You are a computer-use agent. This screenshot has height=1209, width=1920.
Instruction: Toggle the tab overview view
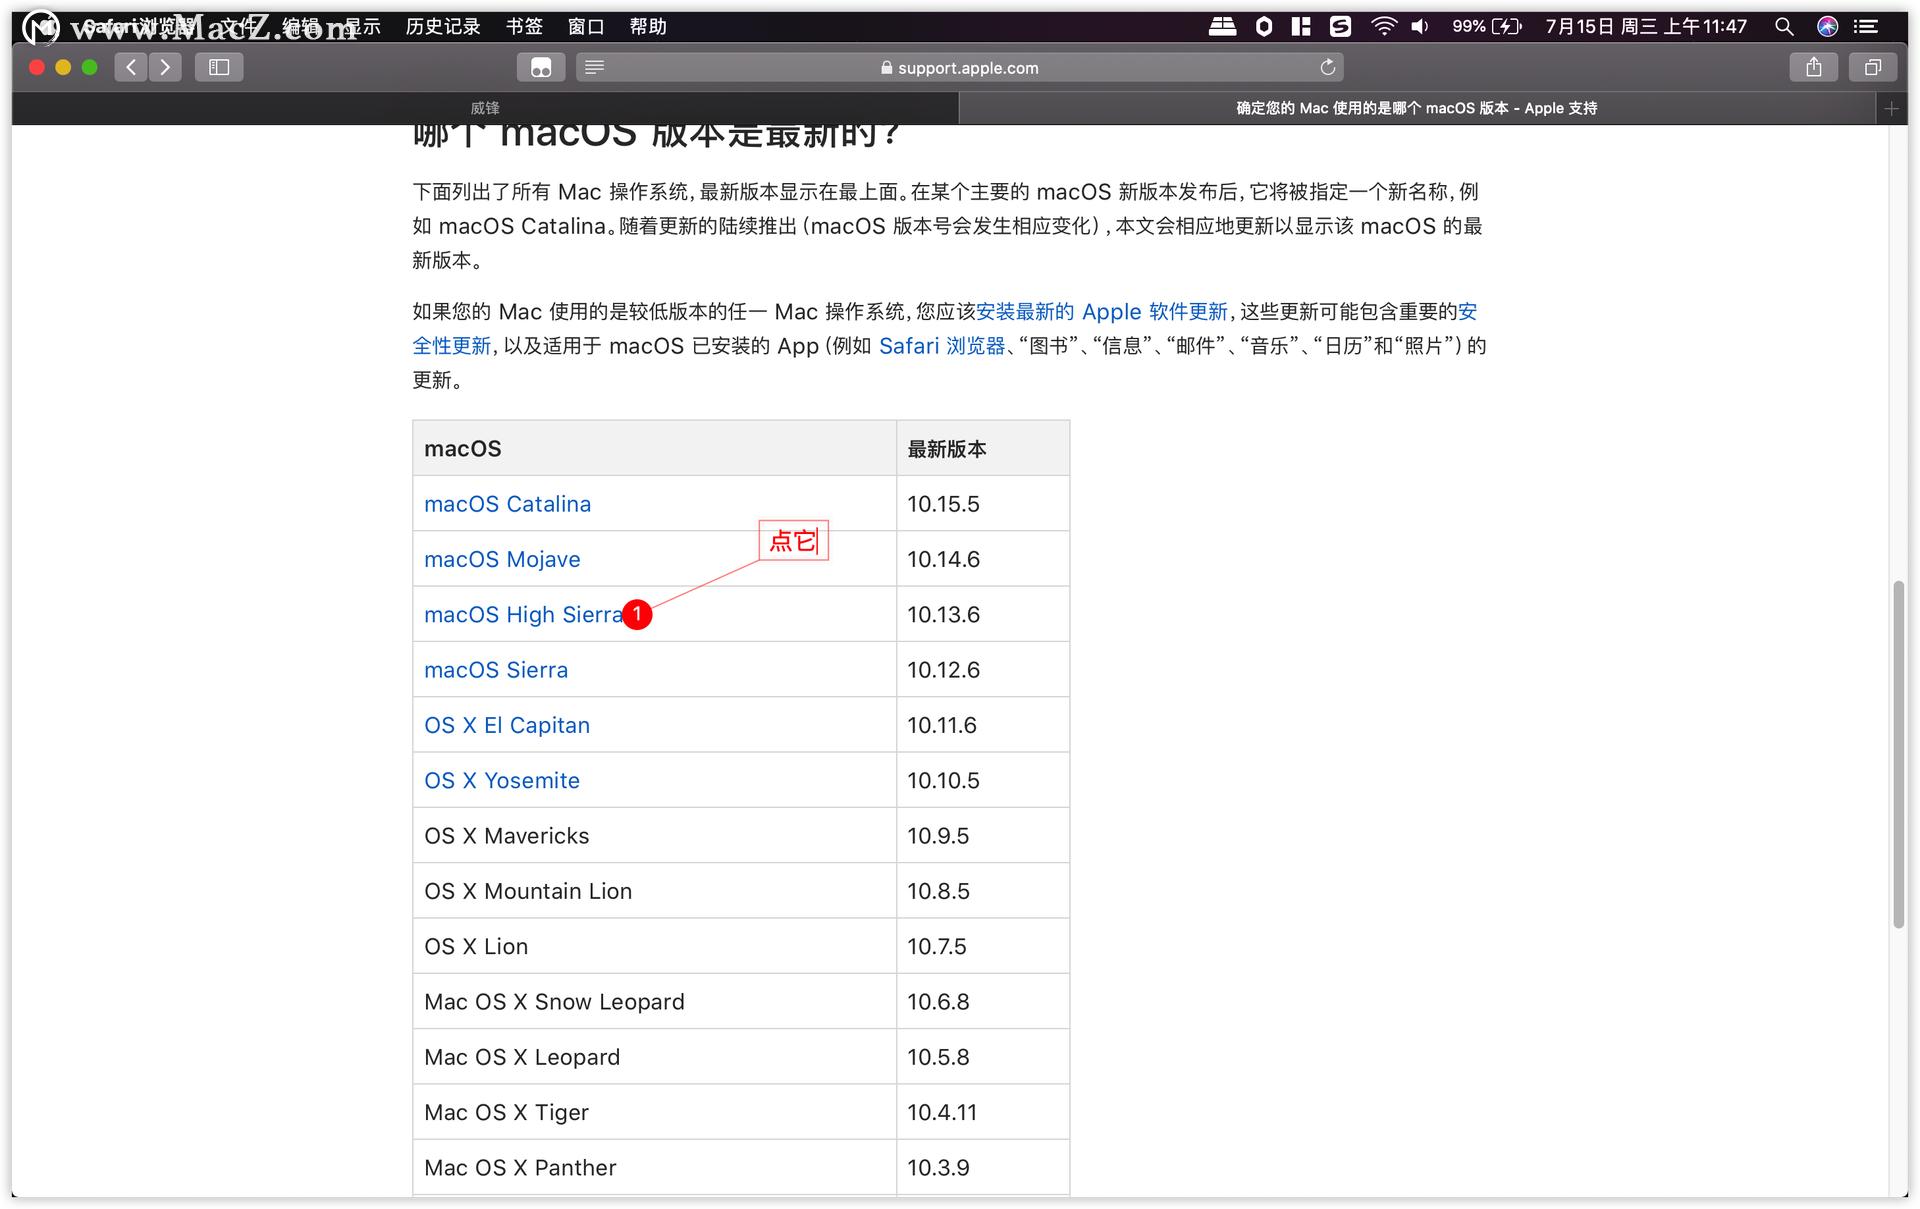point(1873,67)
